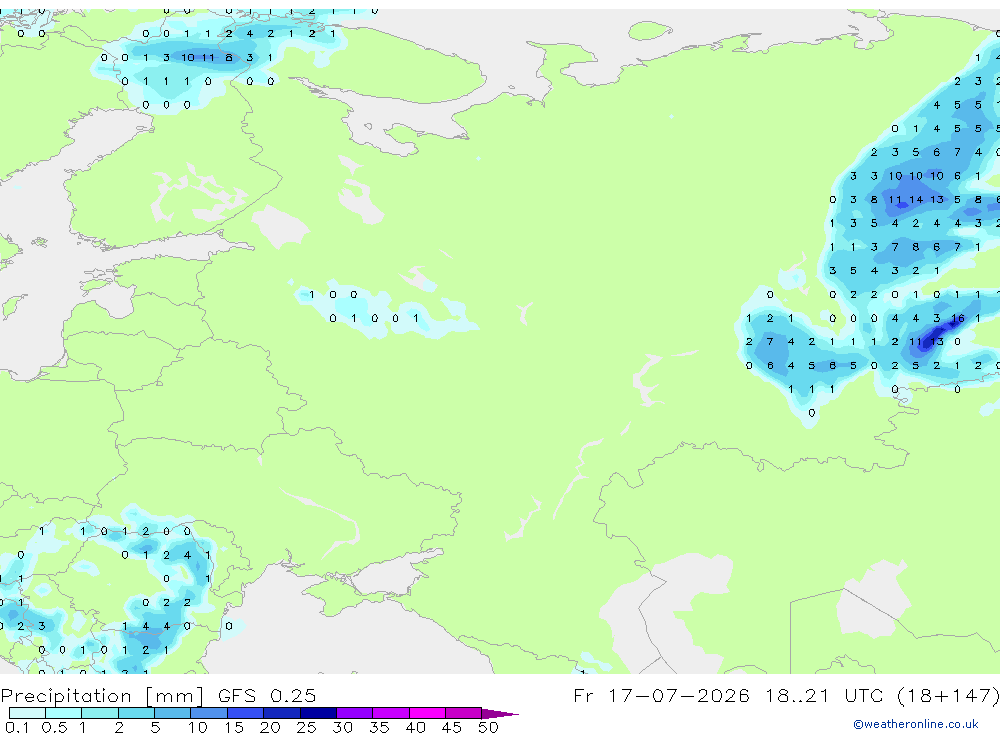Select the 10–15 mm blue legend swatch
Viewport: 1000px width, 733px height.
(209, 713)
